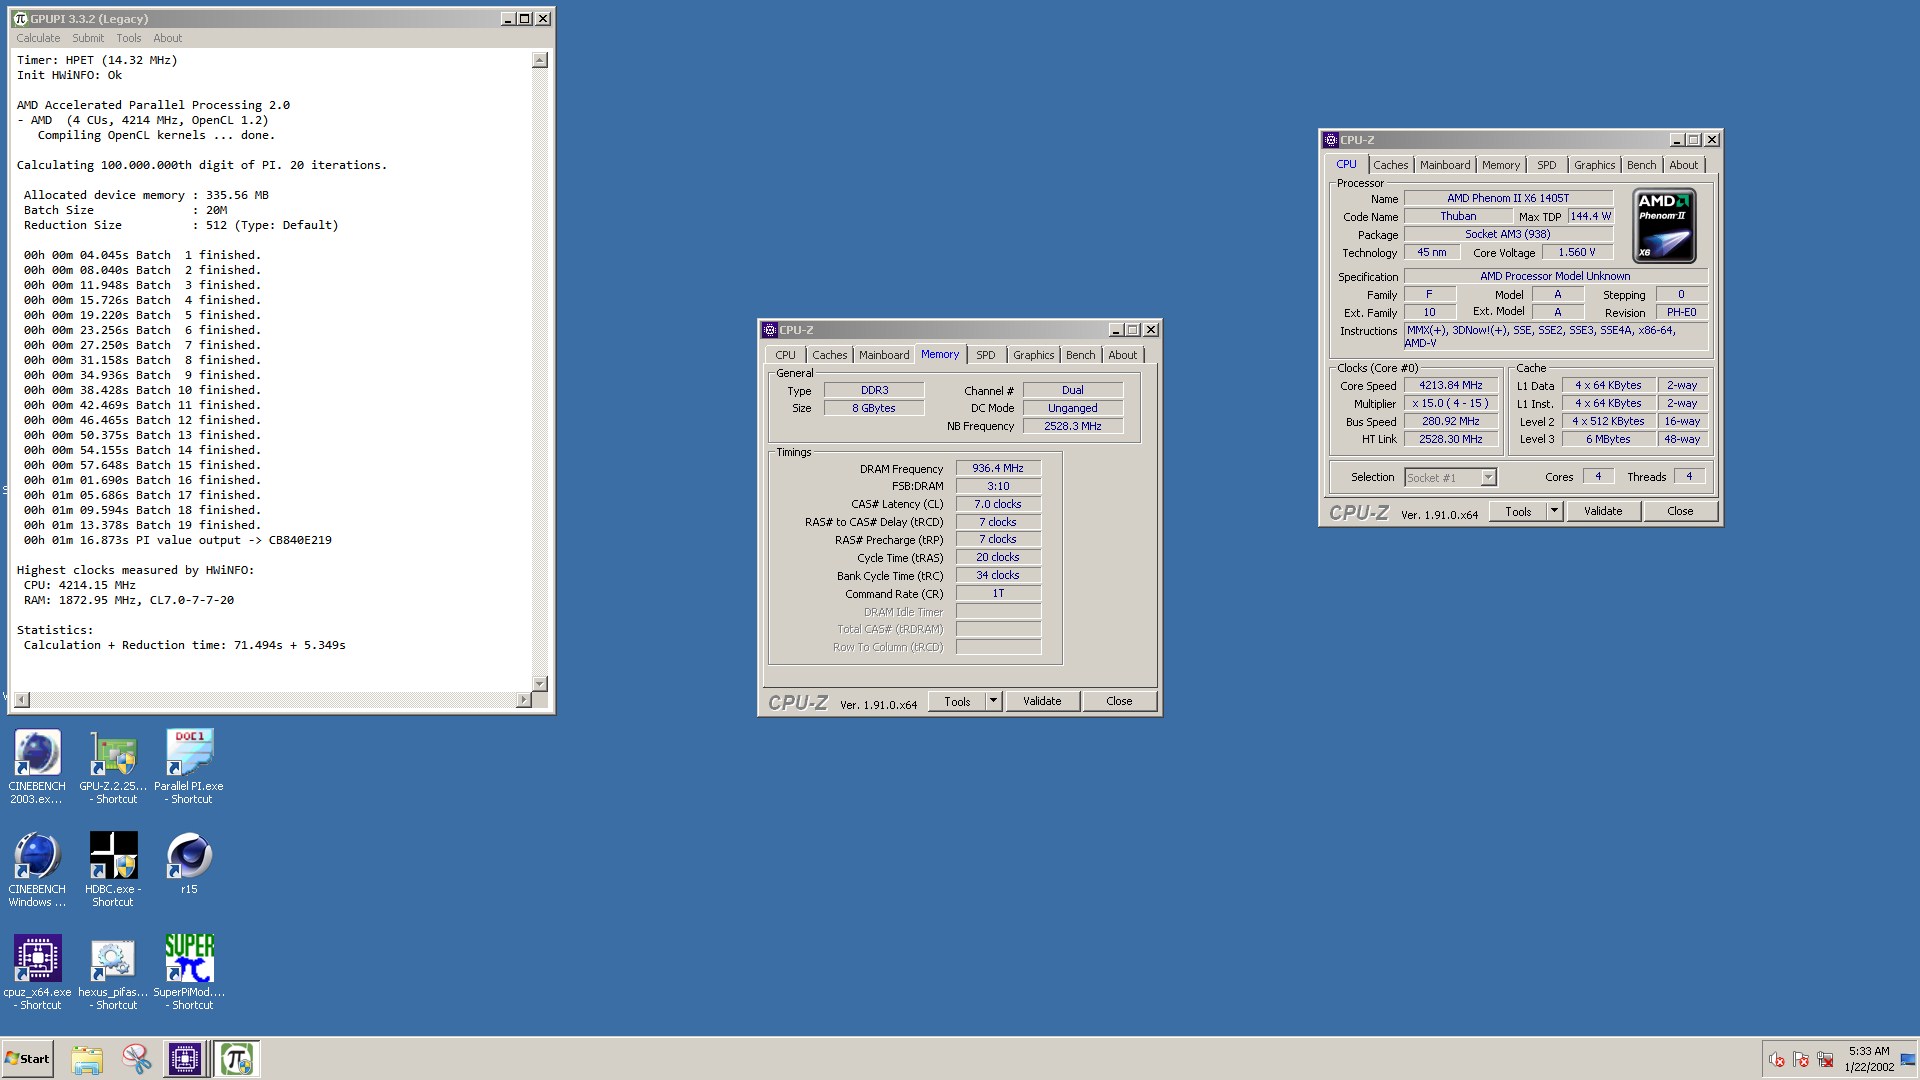Screen dimensions: 1920x1080
Task: Click Close button in processor CPU-Z window
Action: [x=1680, y=512]
